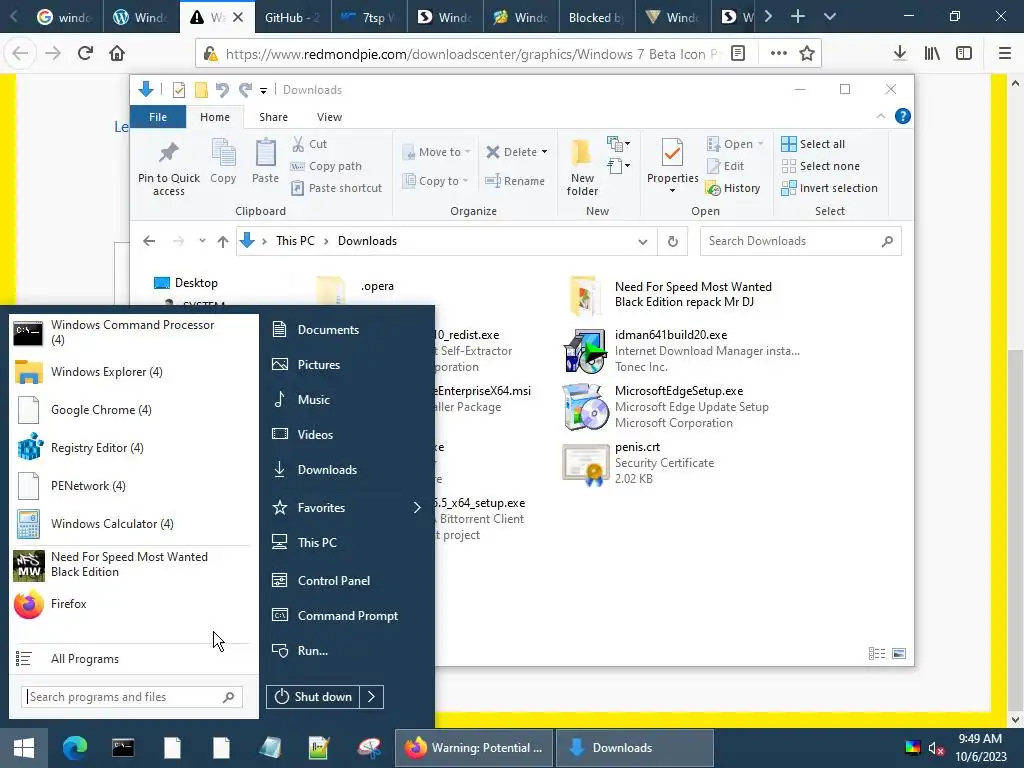The image size is (1024, 768).
Task: Expand address bar history dropdown
Action: pyautogui.click(x=643, y=242)
